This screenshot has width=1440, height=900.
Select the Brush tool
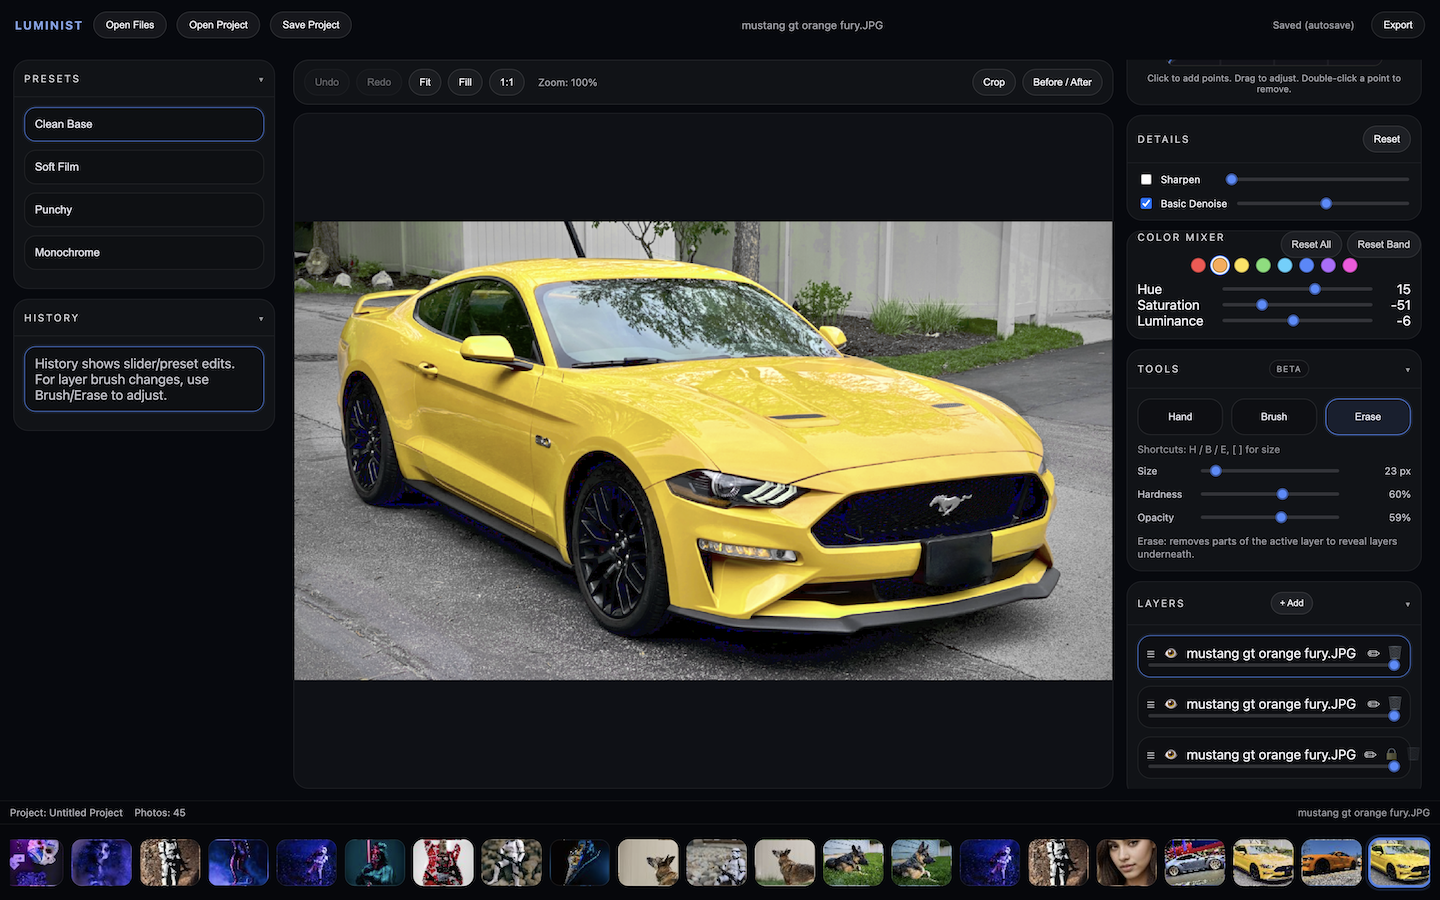coord(1274,417)
